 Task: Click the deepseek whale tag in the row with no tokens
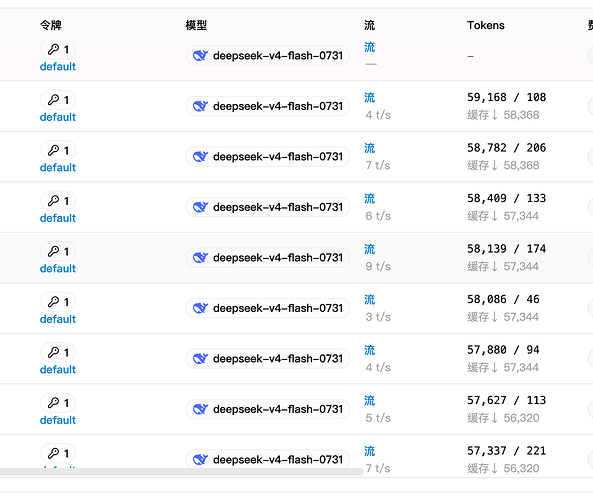click(268, 56)
